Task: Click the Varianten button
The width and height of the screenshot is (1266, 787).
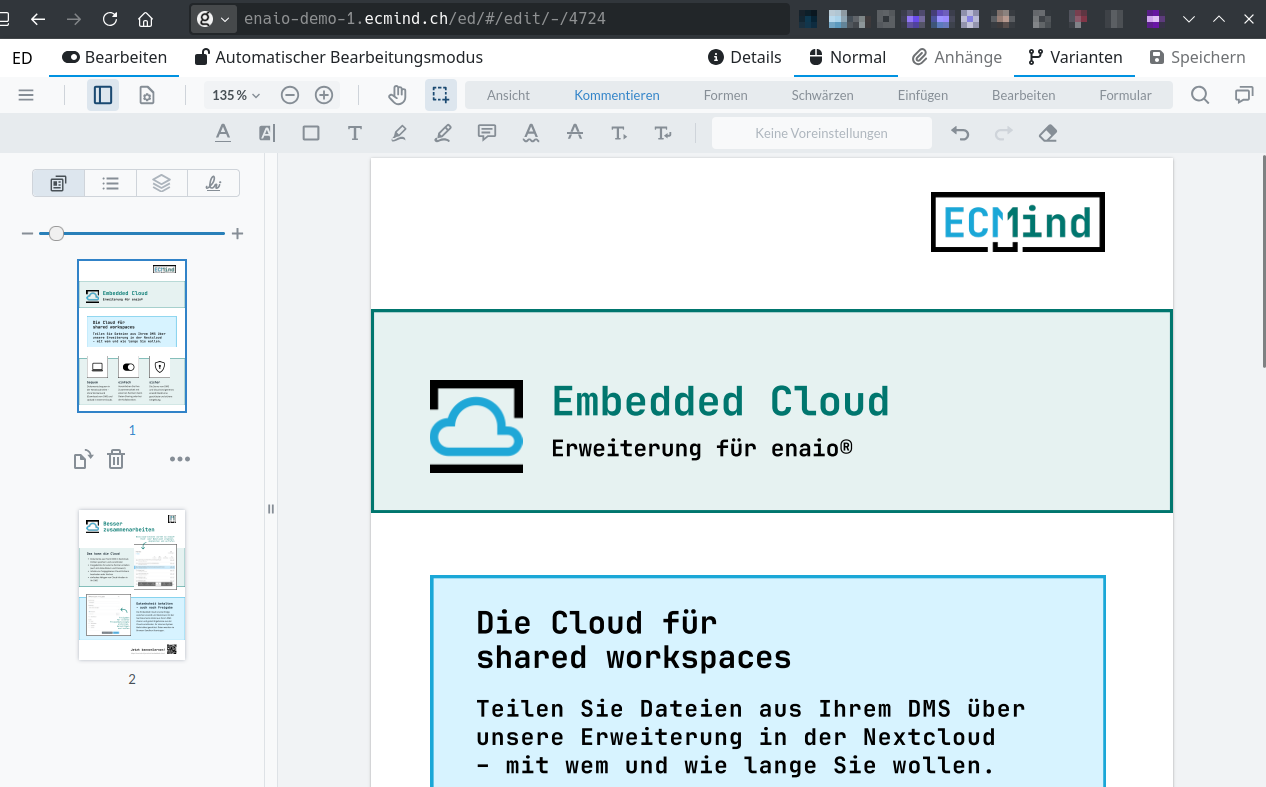Action: [x=1075, y=57]
